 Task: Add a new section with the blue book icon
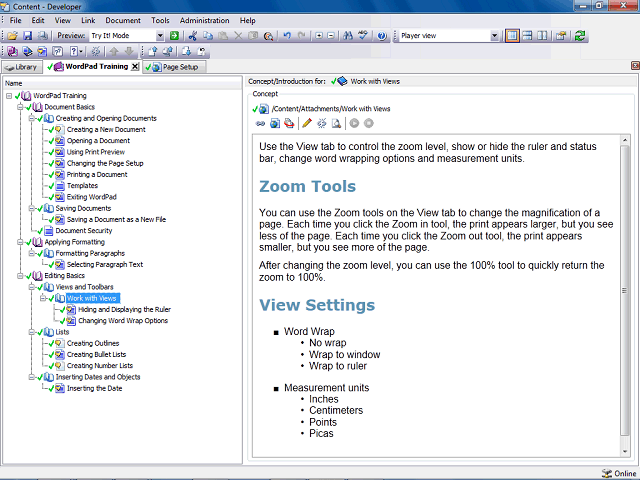point(27,51)
